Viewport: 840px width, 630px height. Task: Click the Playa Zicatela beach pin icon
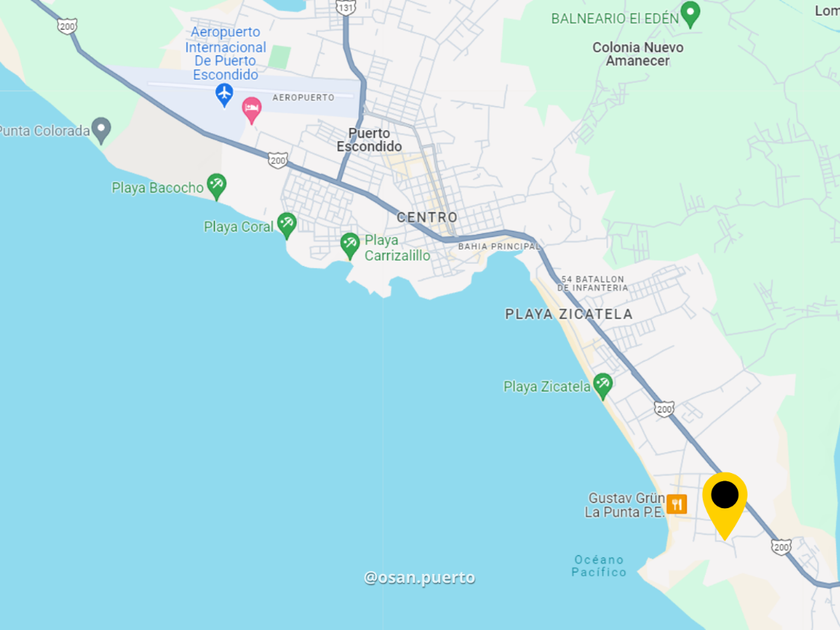tap(603, 386)
